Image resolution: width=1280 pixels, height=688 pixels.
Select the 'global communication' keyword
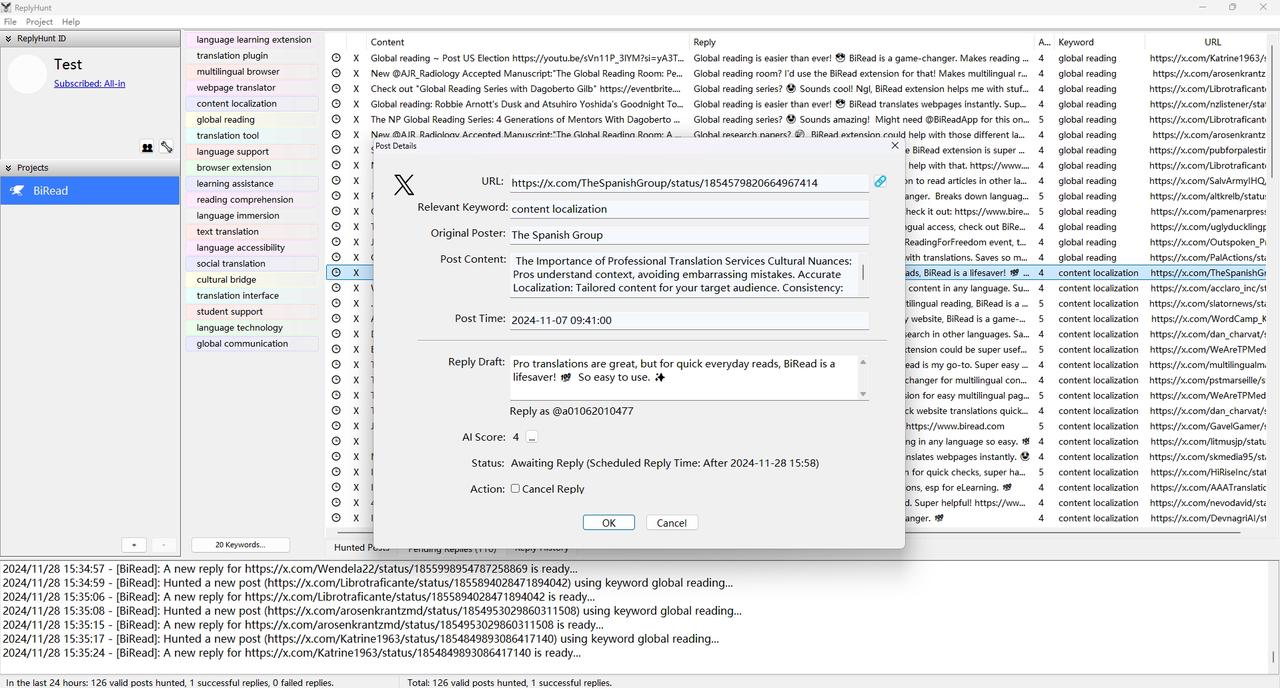[252, 344]
